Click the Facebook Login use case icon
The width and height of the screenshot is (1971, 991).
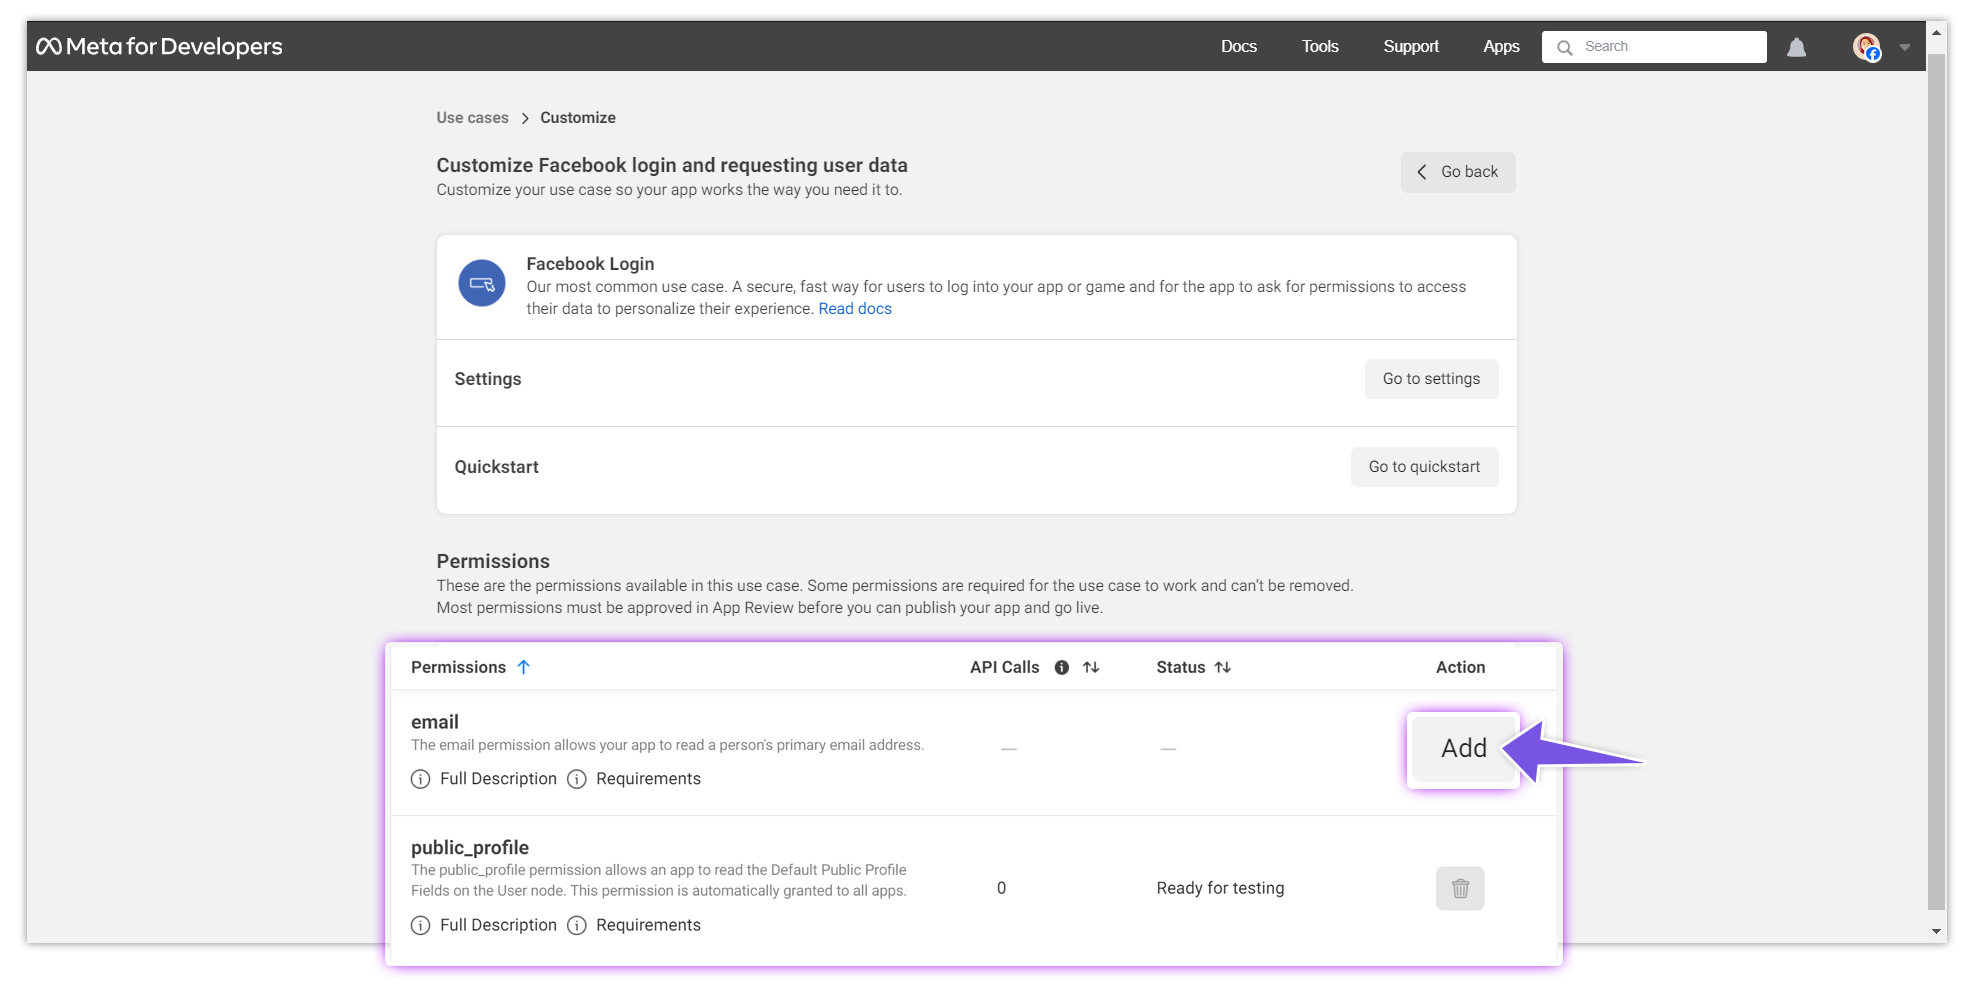(481, 284)
